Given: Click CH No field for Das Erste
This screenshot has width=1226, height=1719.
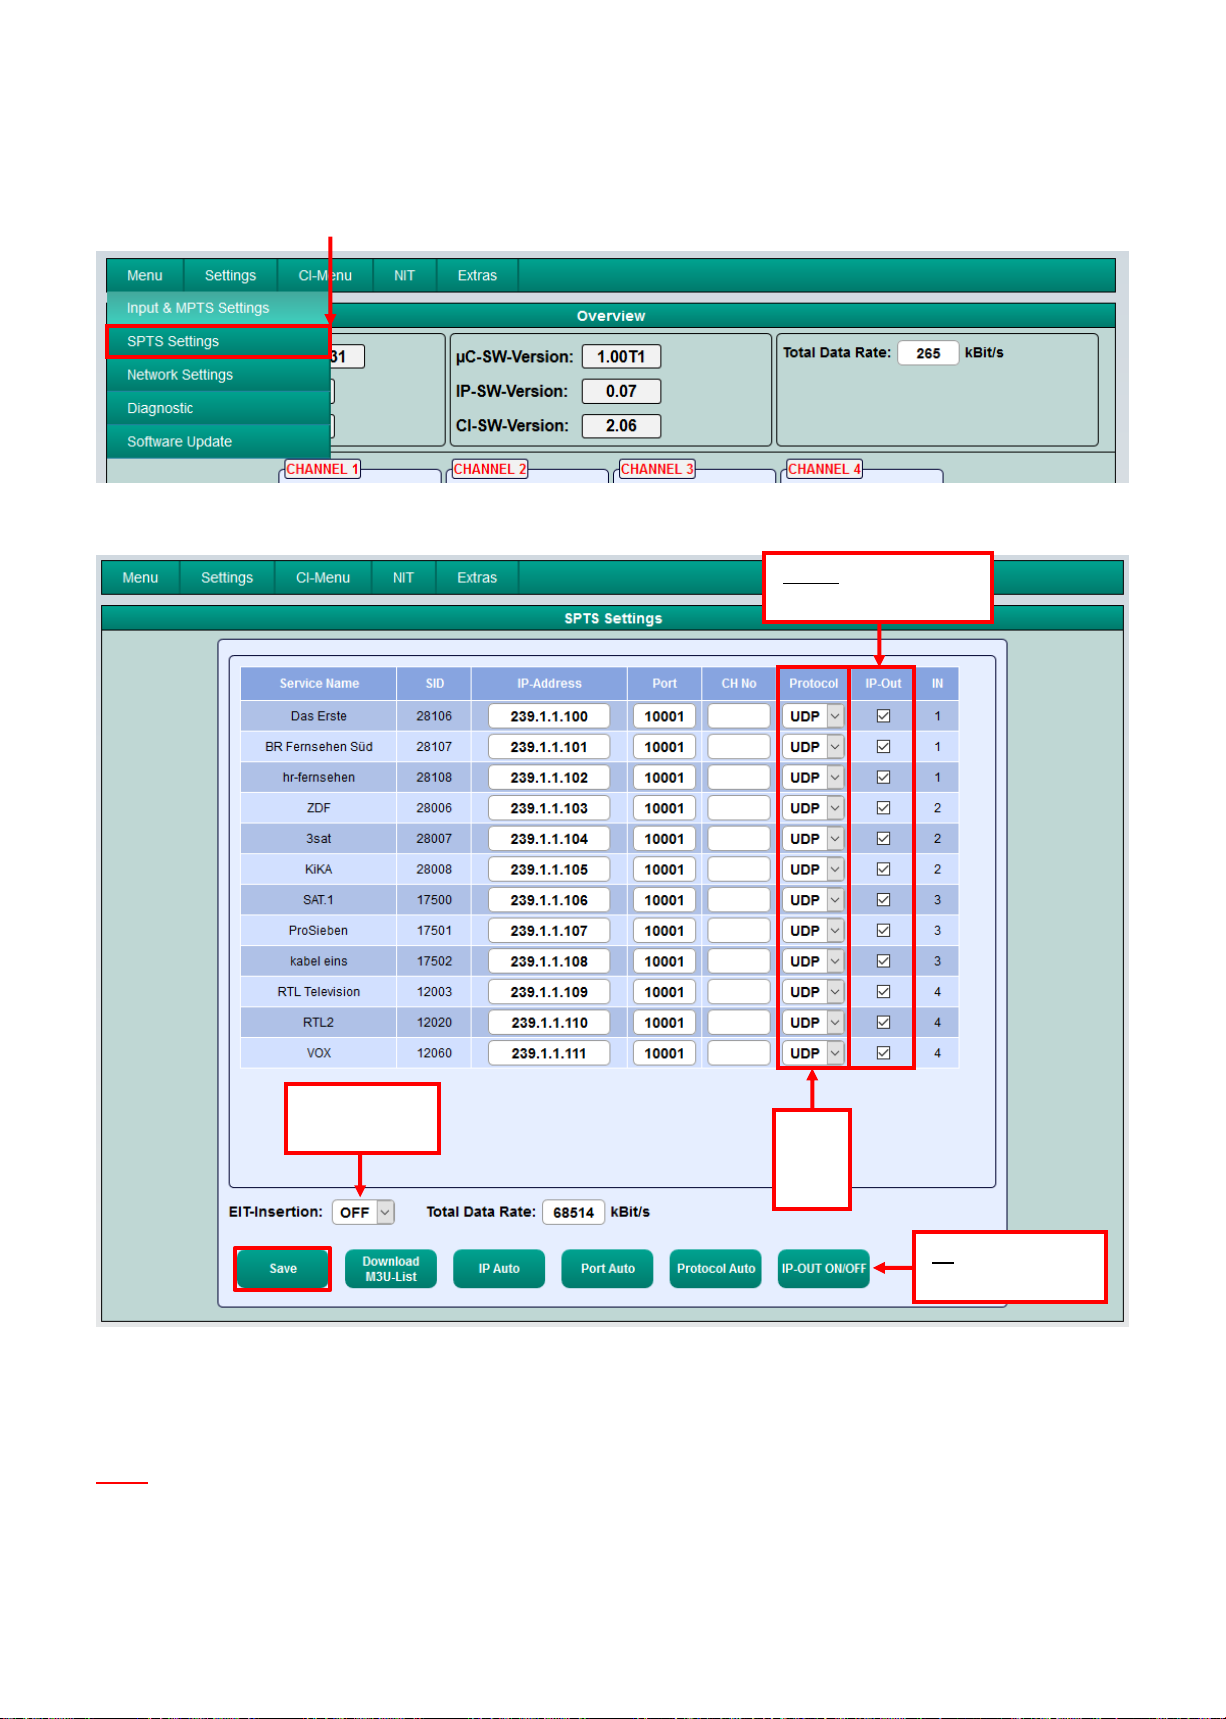Looking at the screenshot, I should pos(739,716).
